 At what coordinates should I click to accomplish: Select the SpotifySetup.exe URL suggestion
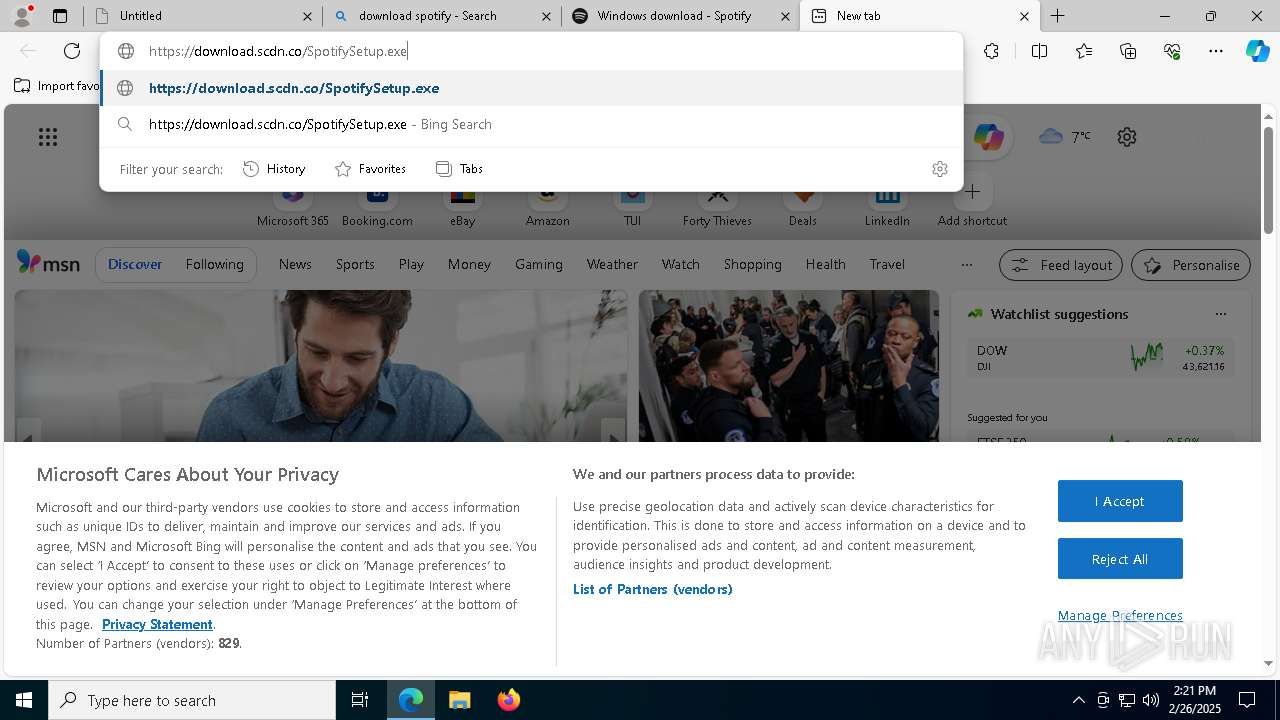(531, 88)
